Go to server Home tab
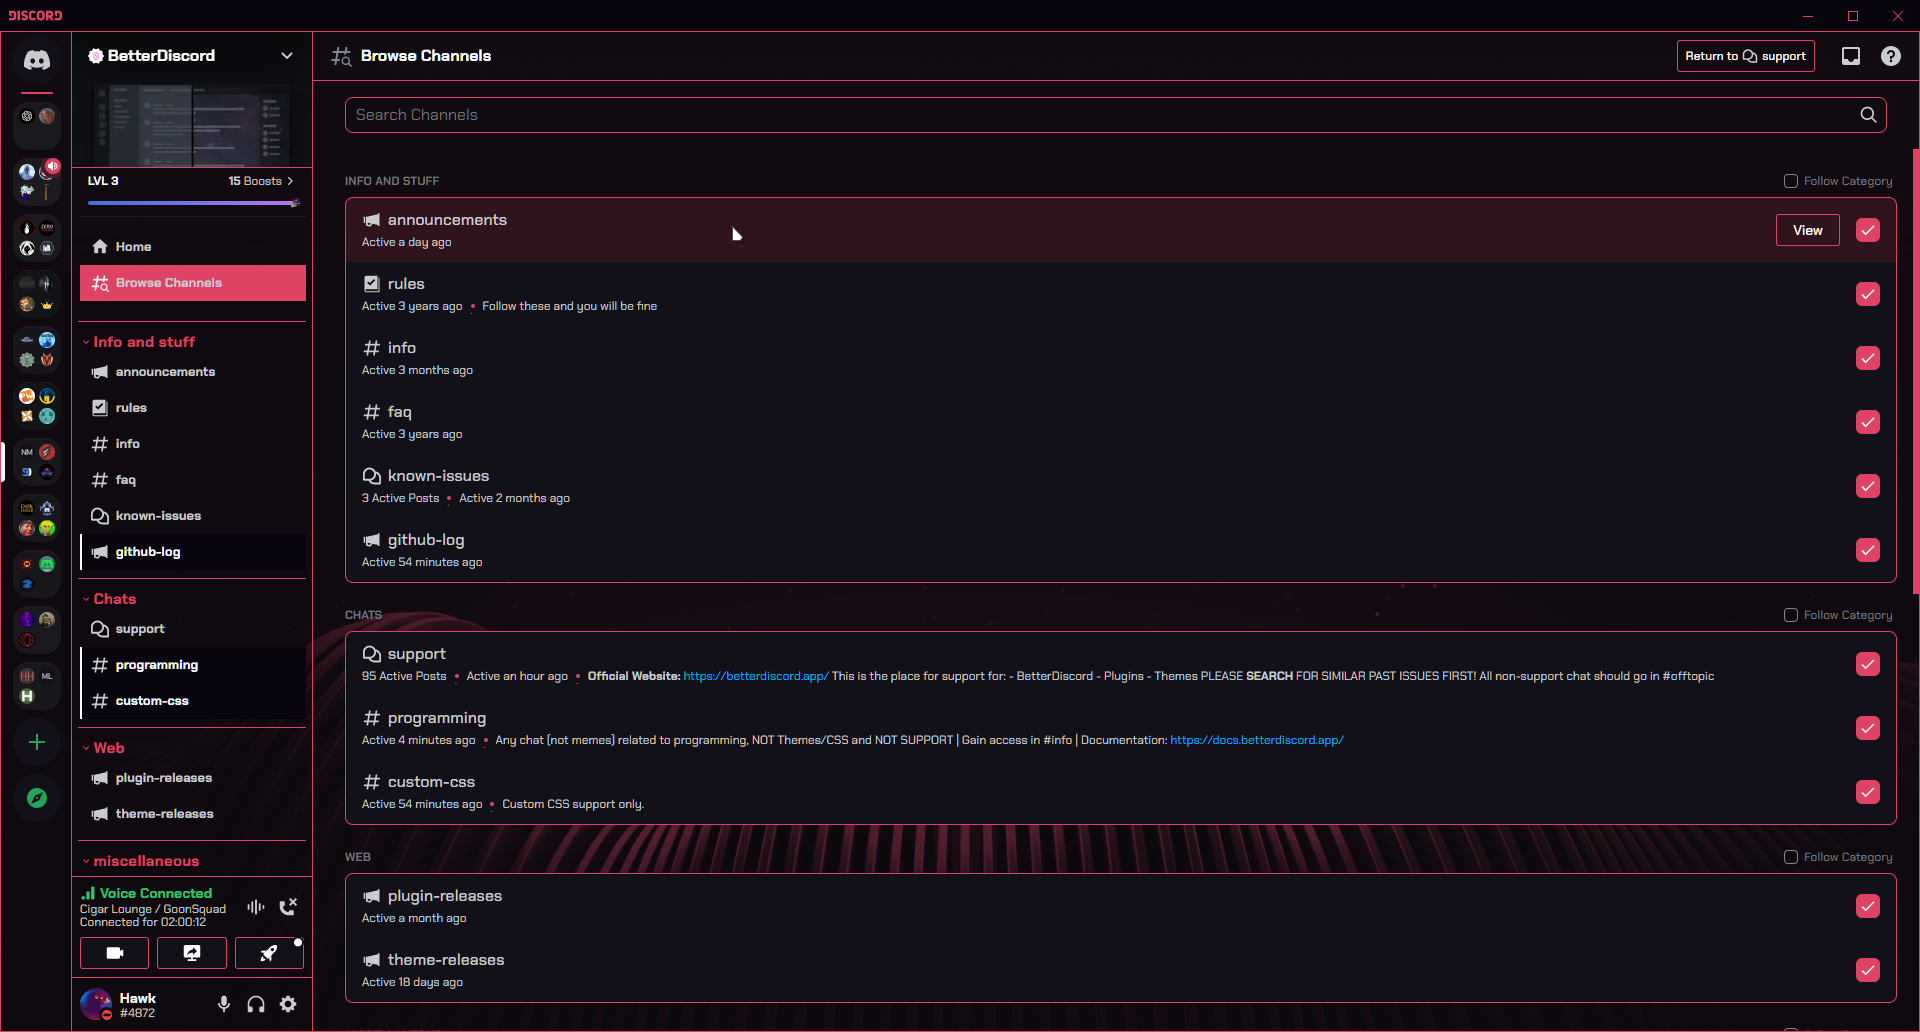The width and height of the screenshot is (1920, 1032). point(193,247)
